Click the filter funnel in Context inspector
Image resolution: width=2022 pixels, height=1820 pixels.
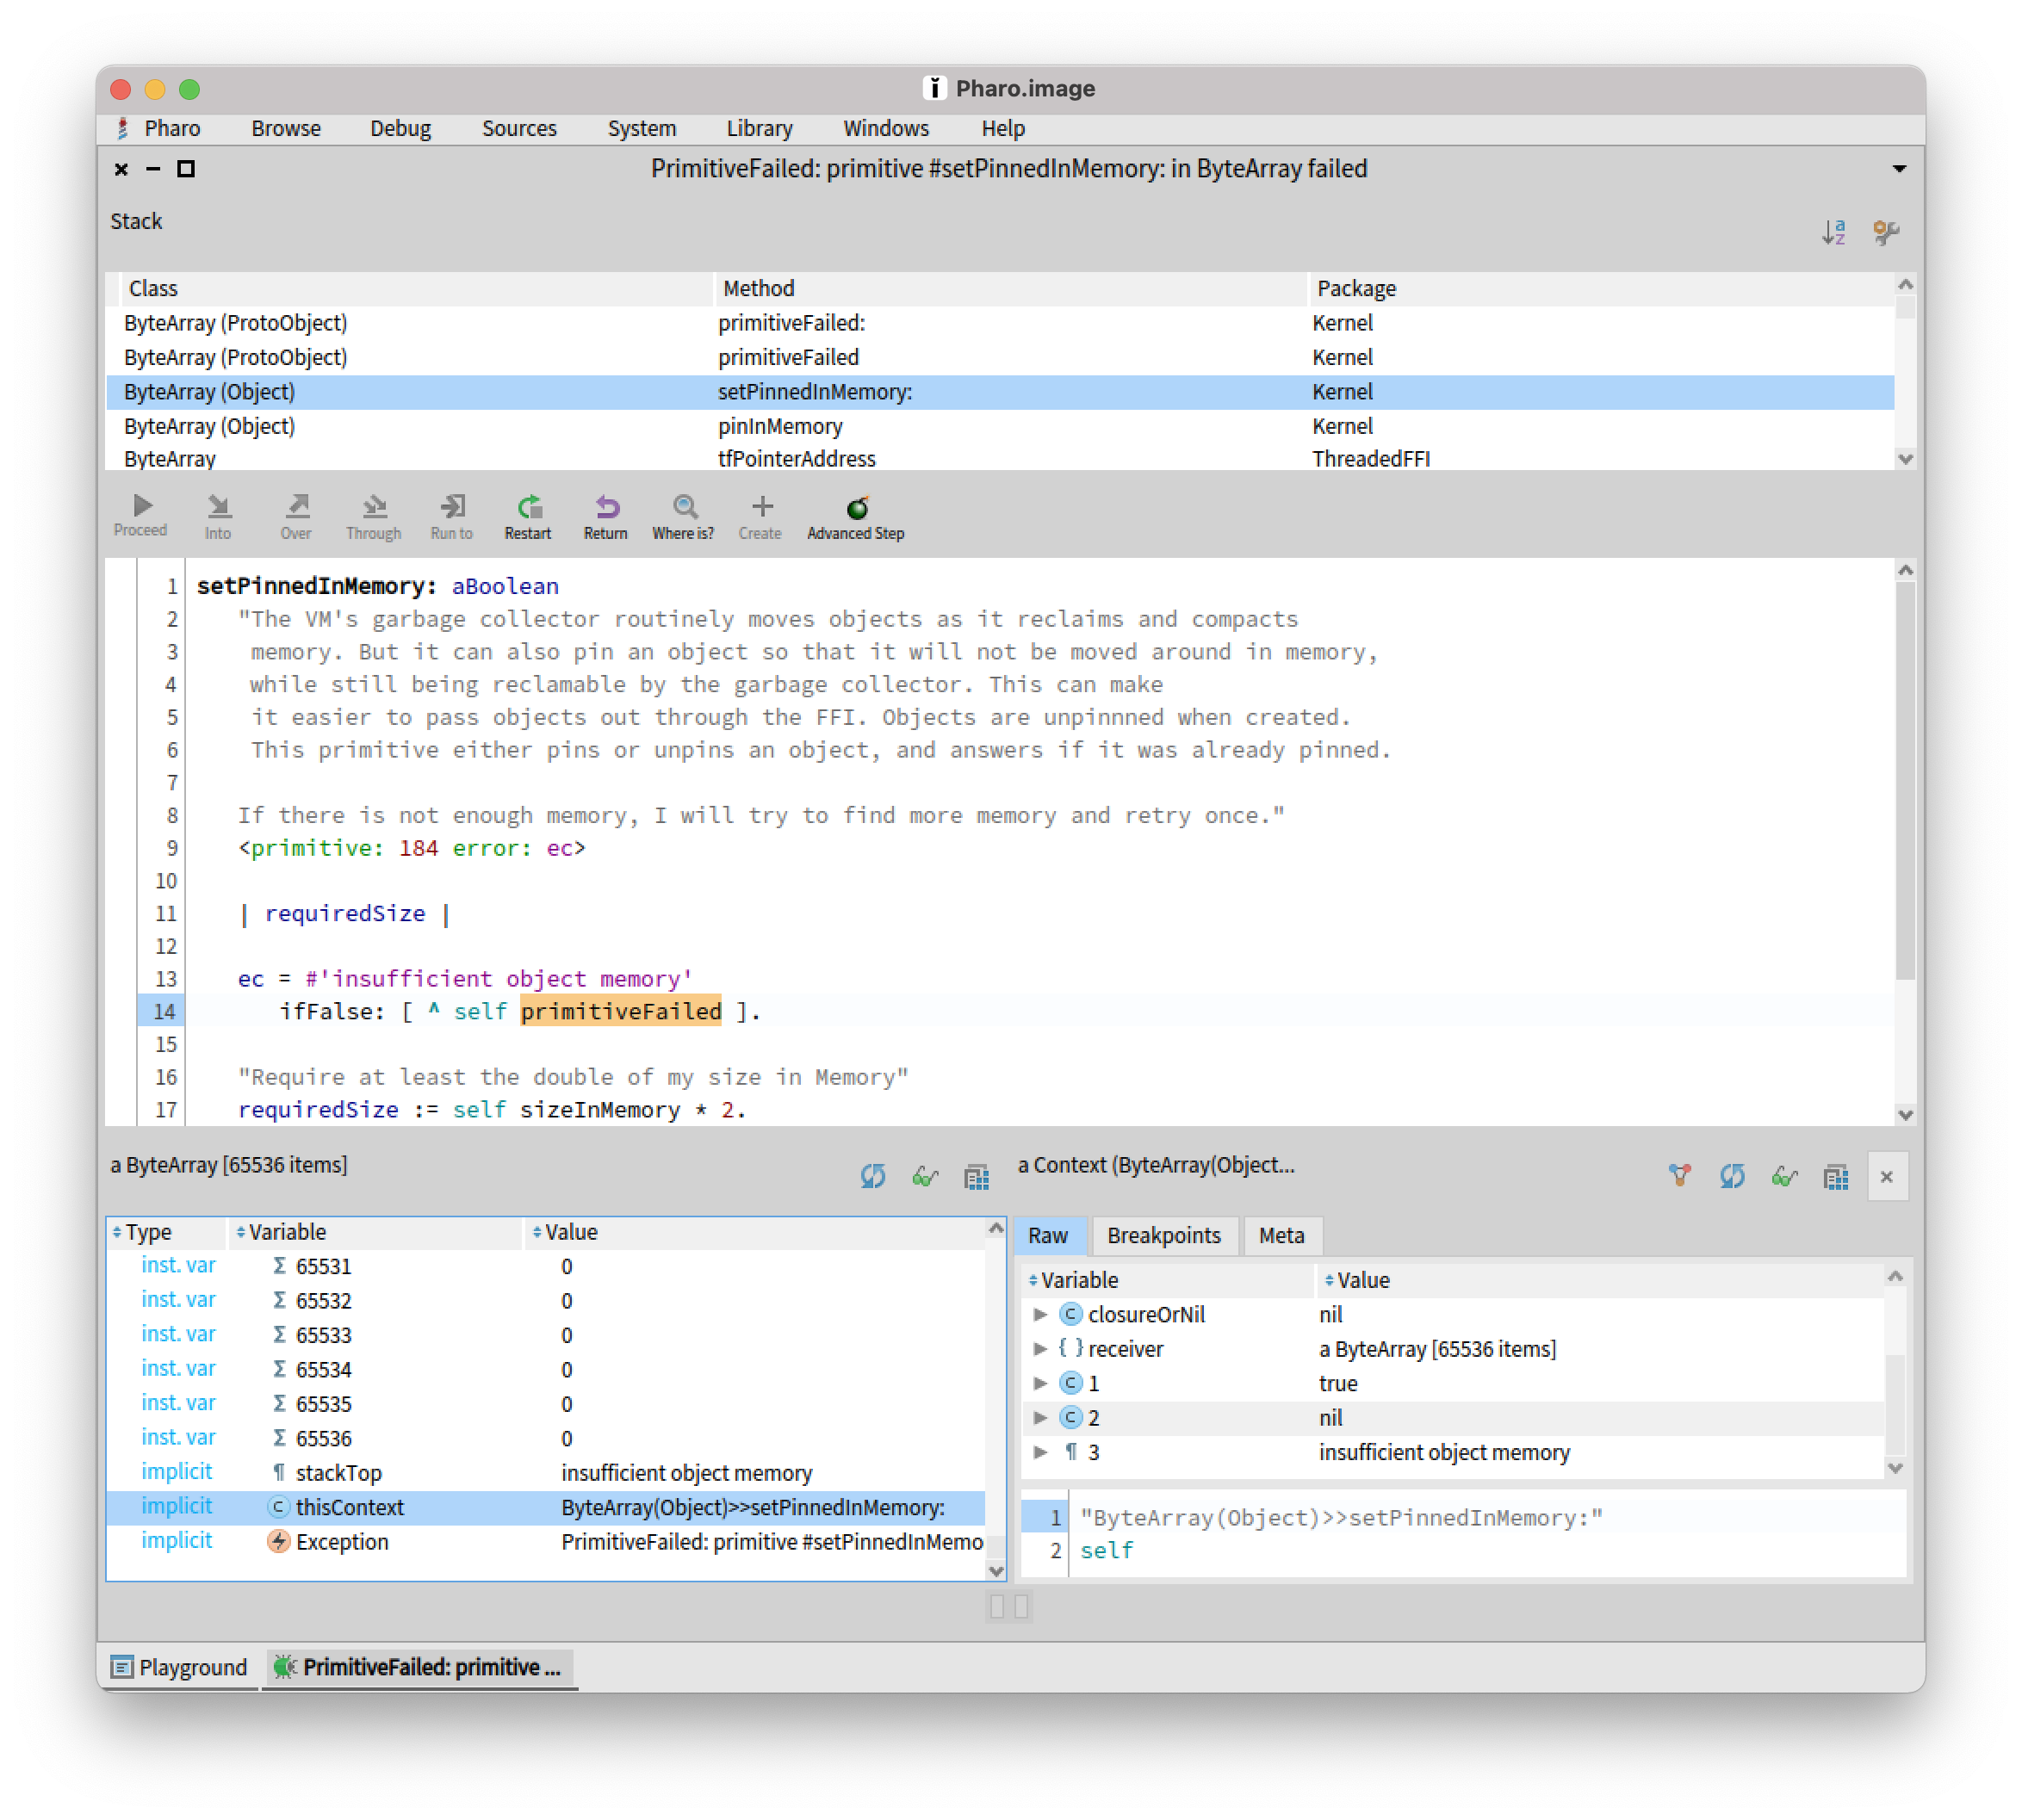click(1679, 1176)
